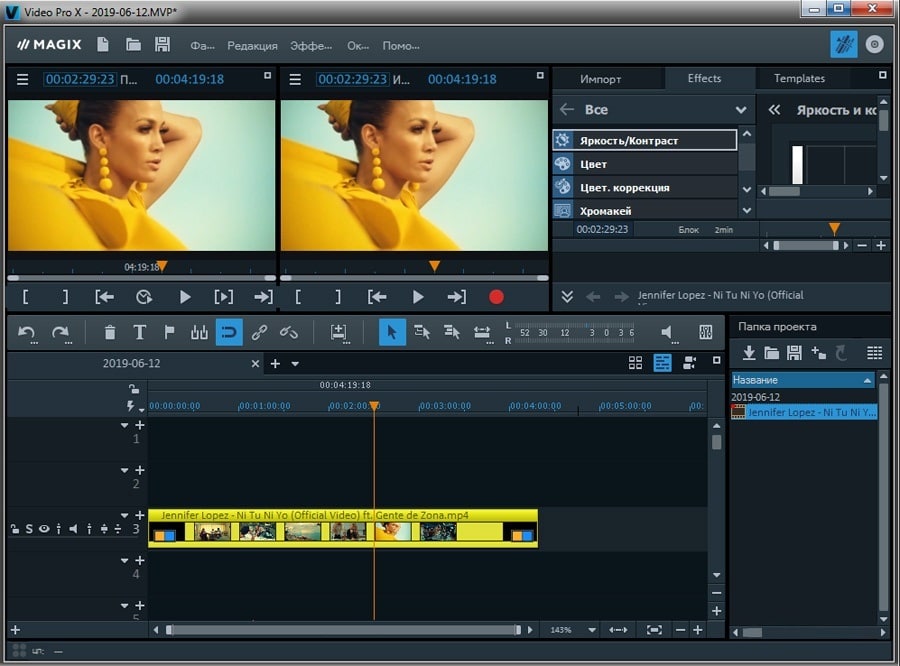Toggle the magnet snapping button
This screenshot has height=666, width=900.
(x=229, y=332)
